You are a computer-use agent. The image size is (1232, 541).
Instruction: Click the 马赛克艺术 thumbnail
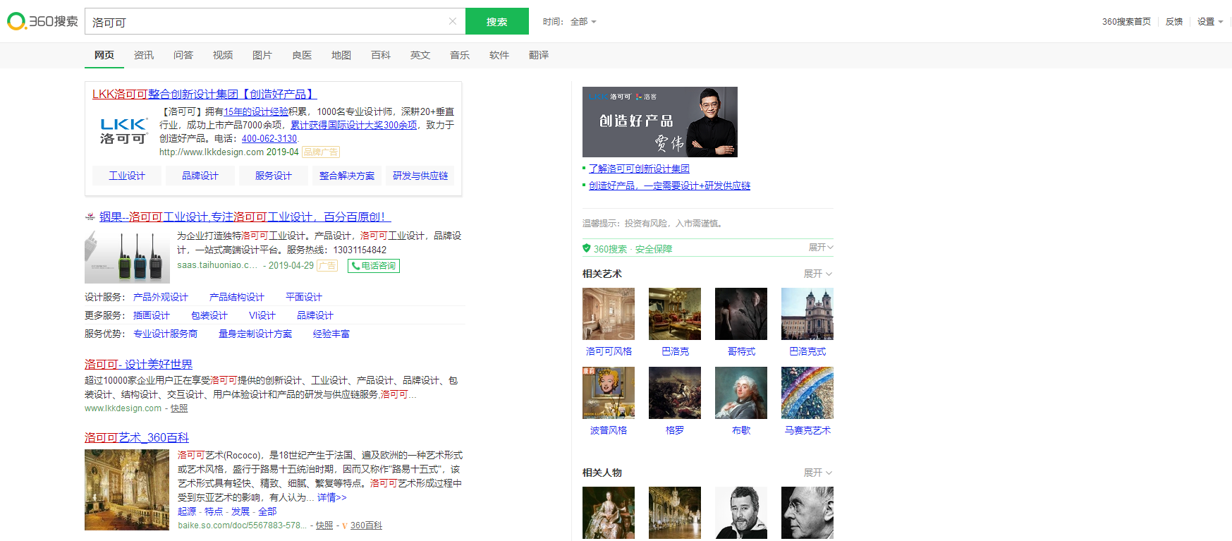click(x=807, y=393)
